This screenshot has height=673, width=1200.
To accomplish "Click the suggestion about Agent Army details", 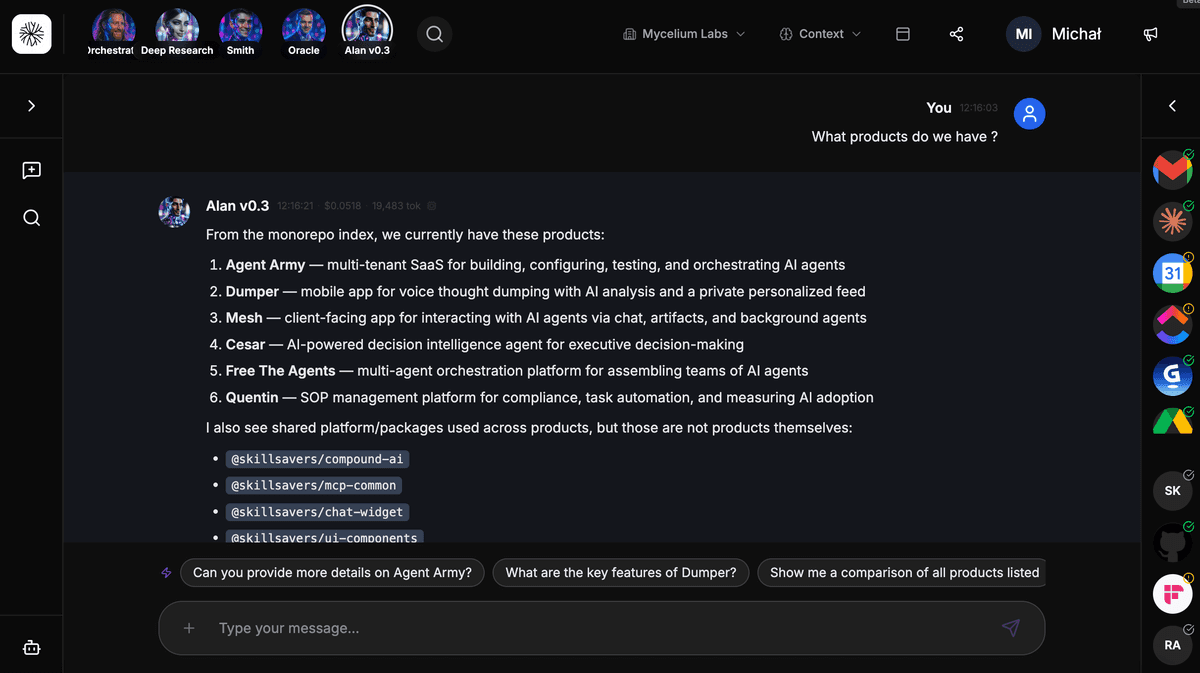I will coord(332,572).
